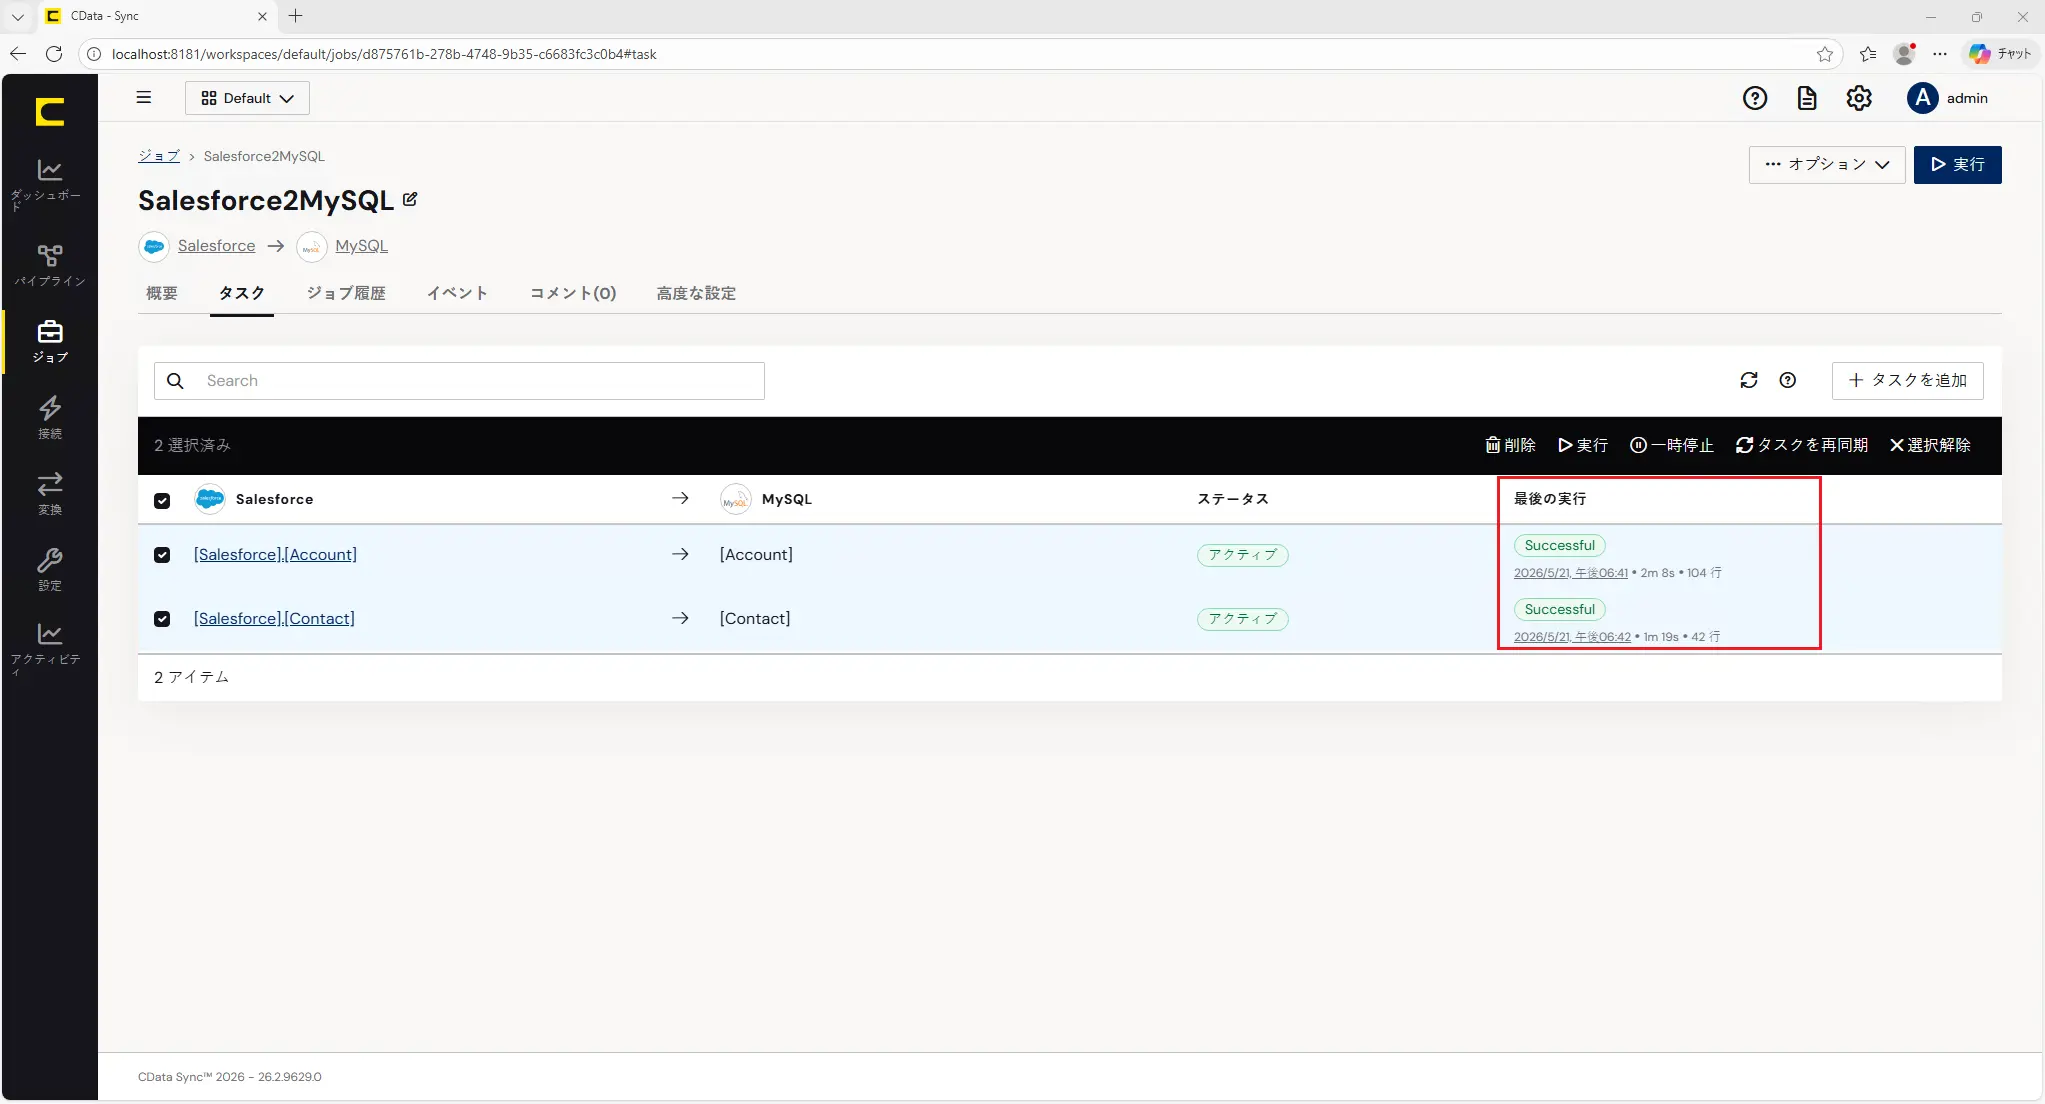Close the CData - Sync browser tab
2045x1104 pixels.
click(x=262, y=16)
